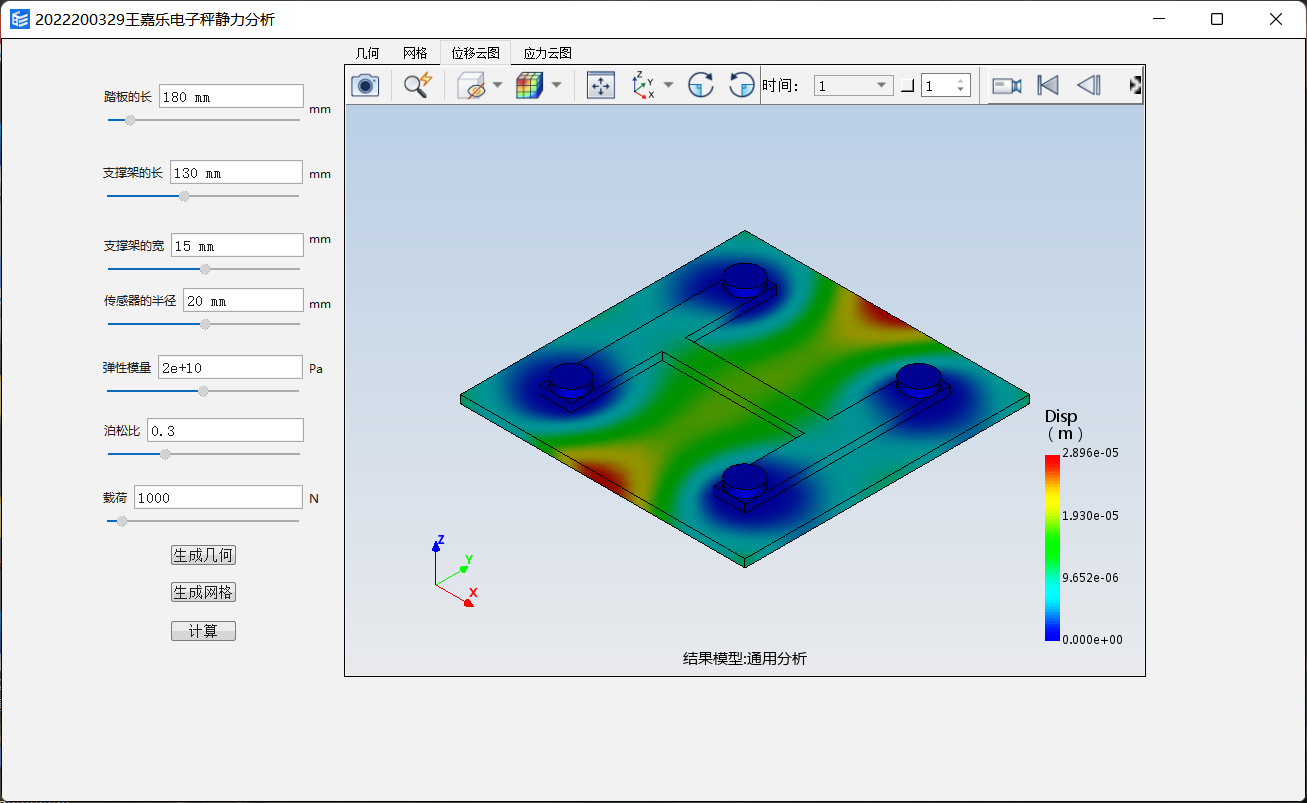Switch to the 几何 tab
Viewport: 1307px width, 803px height.
coord(368,53)
